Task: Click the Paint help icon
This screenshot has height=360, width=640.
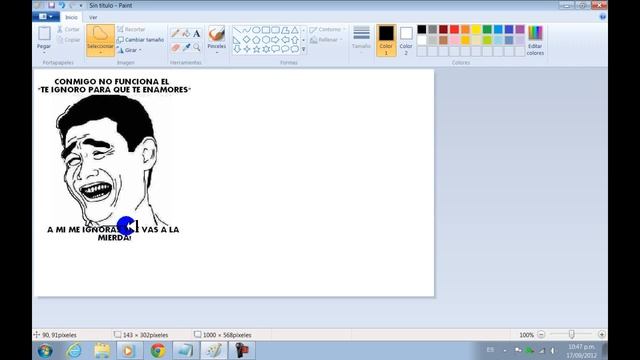Action: point(602,17)
